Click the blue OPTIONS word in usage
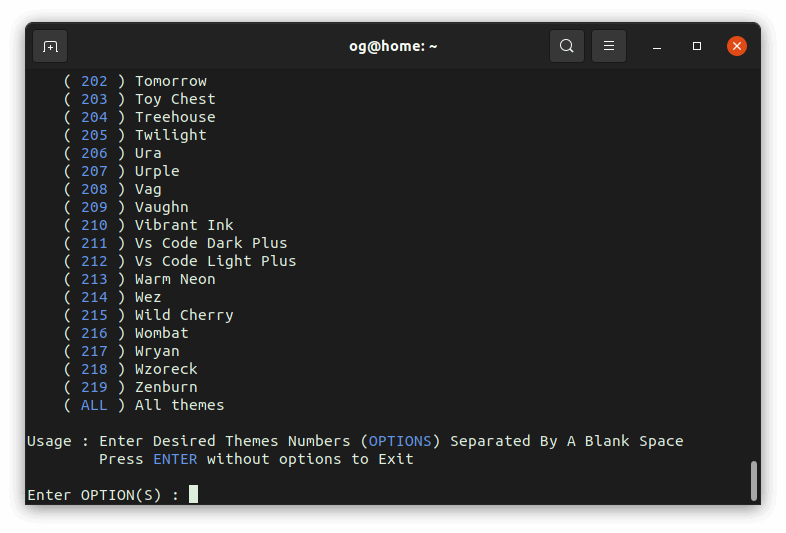Image resolution: width=786 pixels, height=533 pixels. [x=400, y=441]
